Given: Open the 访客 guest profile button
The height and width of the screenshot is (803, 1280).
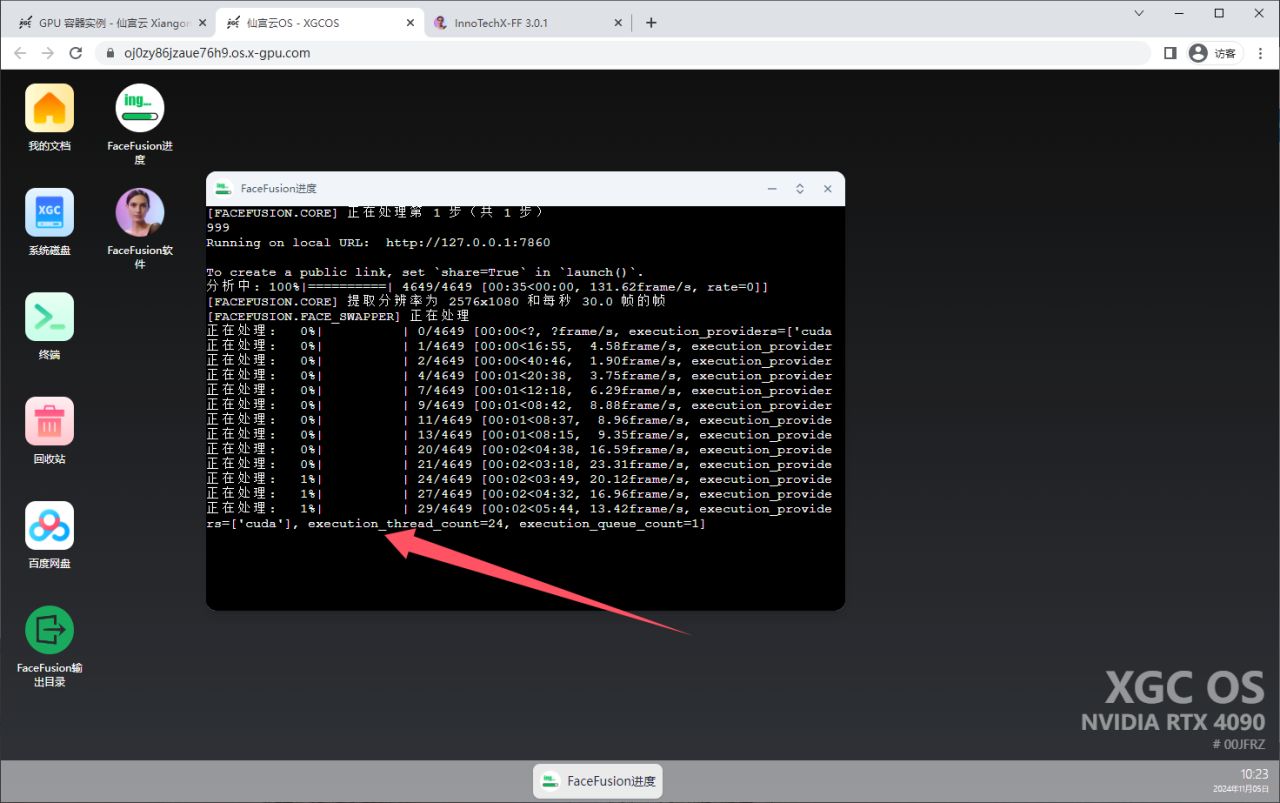Looking at the screenshot, I should 1214,53.
